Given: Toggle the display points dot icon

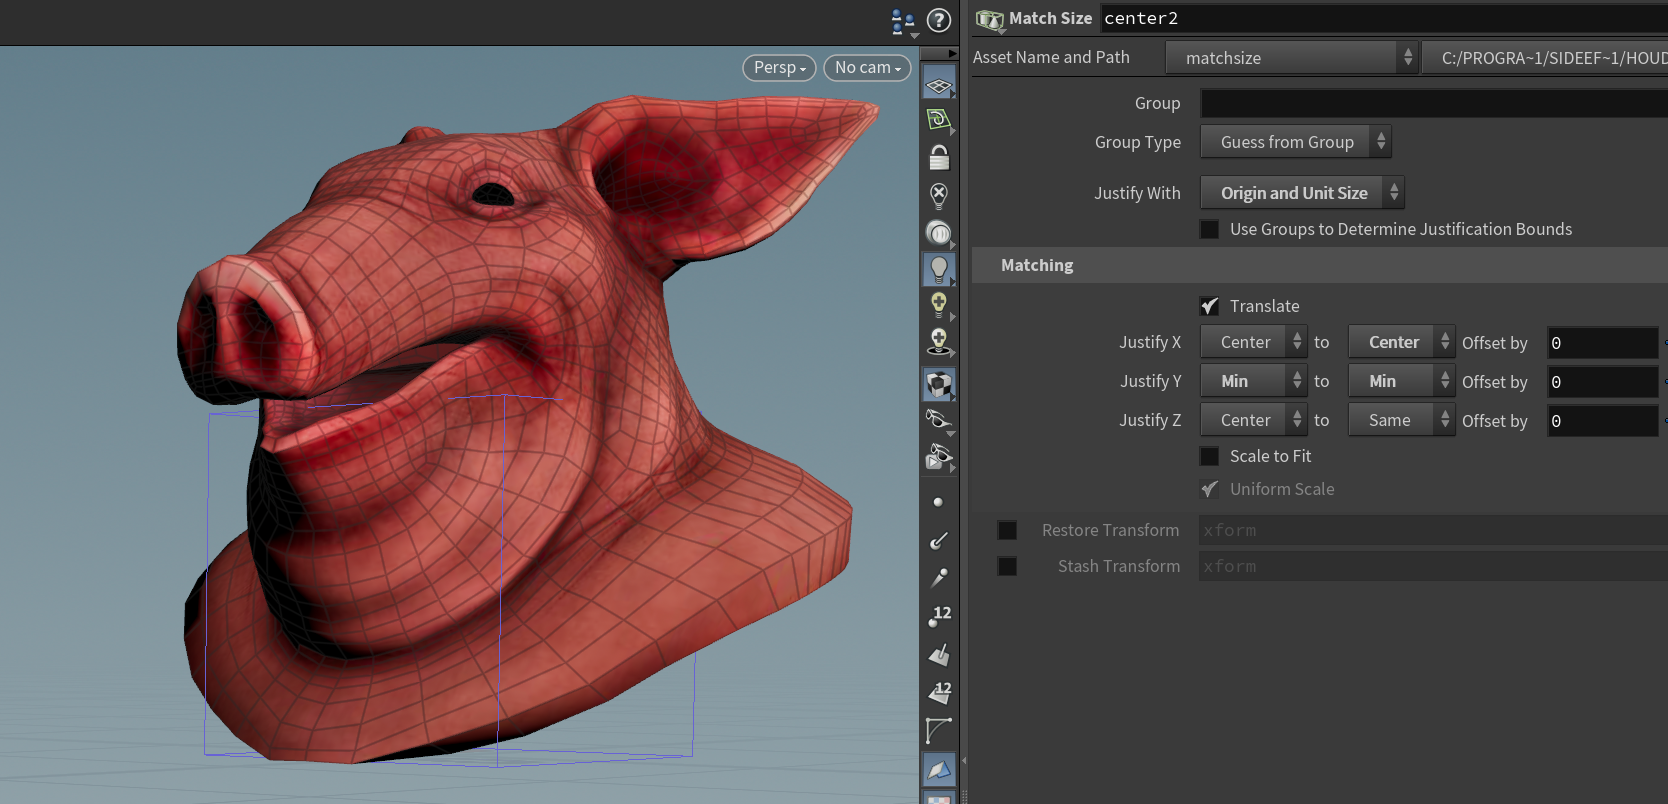Looking at the screenshot, I should (x=938, y=502).
